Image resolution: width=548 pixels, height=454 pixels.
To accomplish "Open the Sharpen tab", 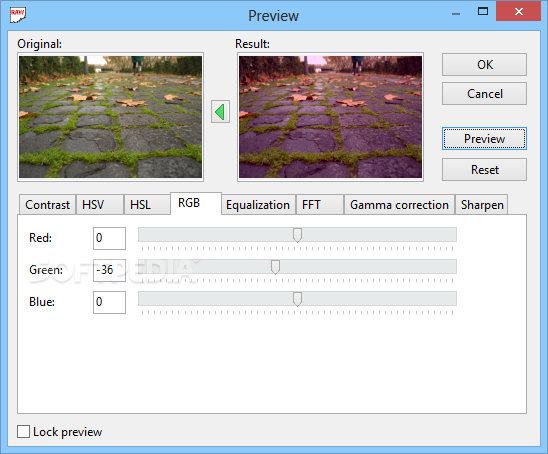I will click(482, 205).
